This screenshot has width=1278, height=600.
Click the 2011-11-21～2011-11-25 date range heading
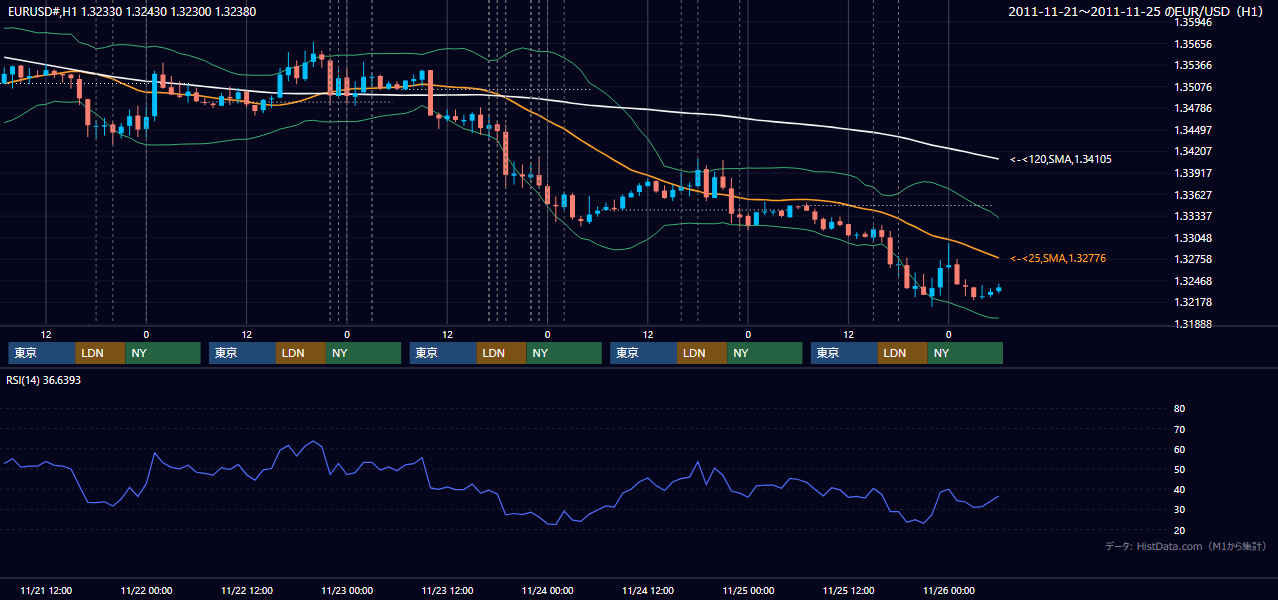click(x=1137, y=11)
